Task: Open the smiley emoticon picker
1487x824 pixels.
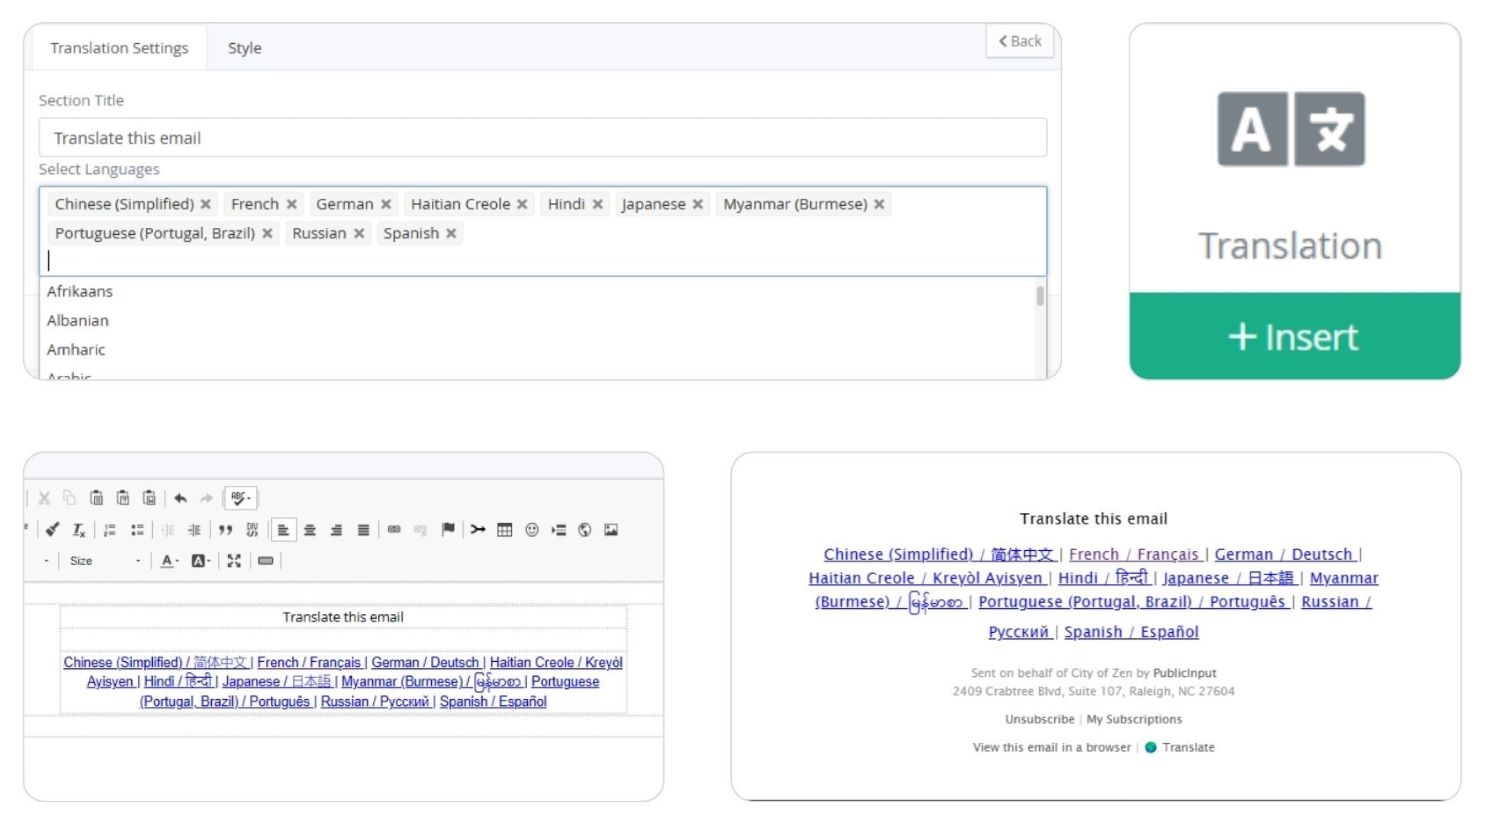Action: coord(532,530)
